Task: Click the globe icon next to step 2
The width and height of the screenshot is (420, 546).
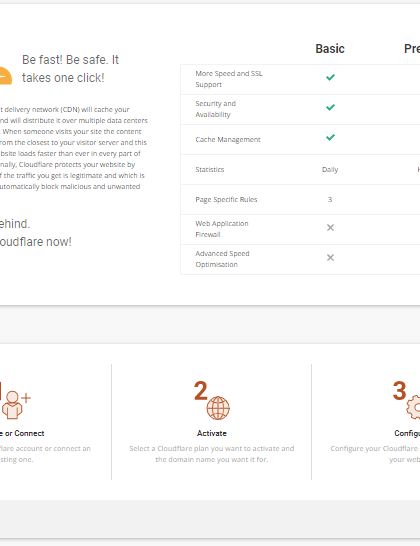Action: coord(218,408)
